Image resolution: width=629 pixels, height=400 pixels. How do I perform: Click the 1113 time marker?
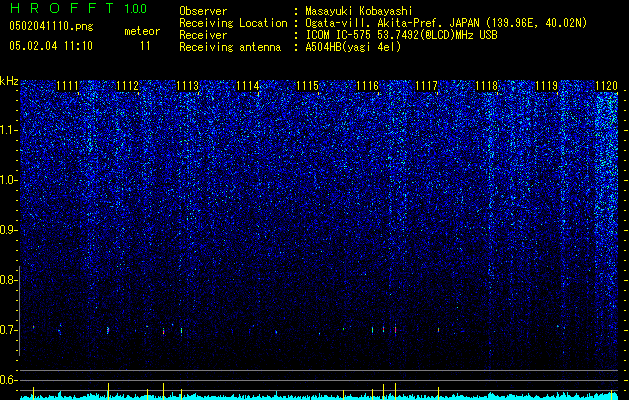[x=188, y=86]
